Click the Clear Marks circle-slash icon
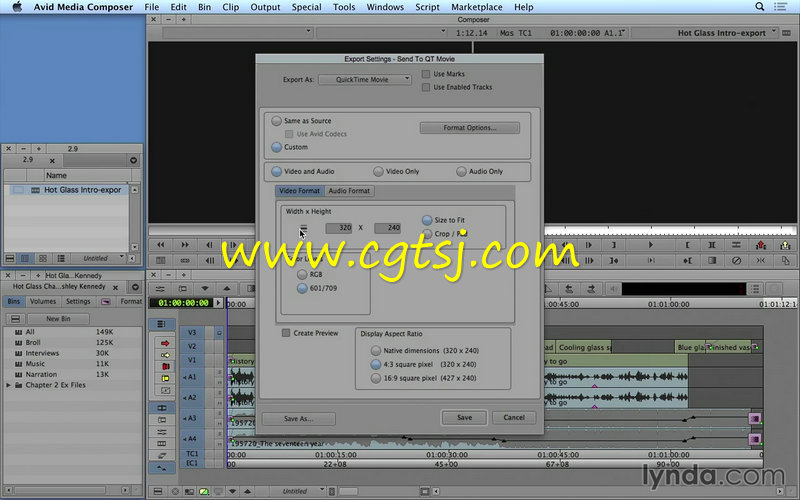Screen dimensions: 800x500 (736, 261)
